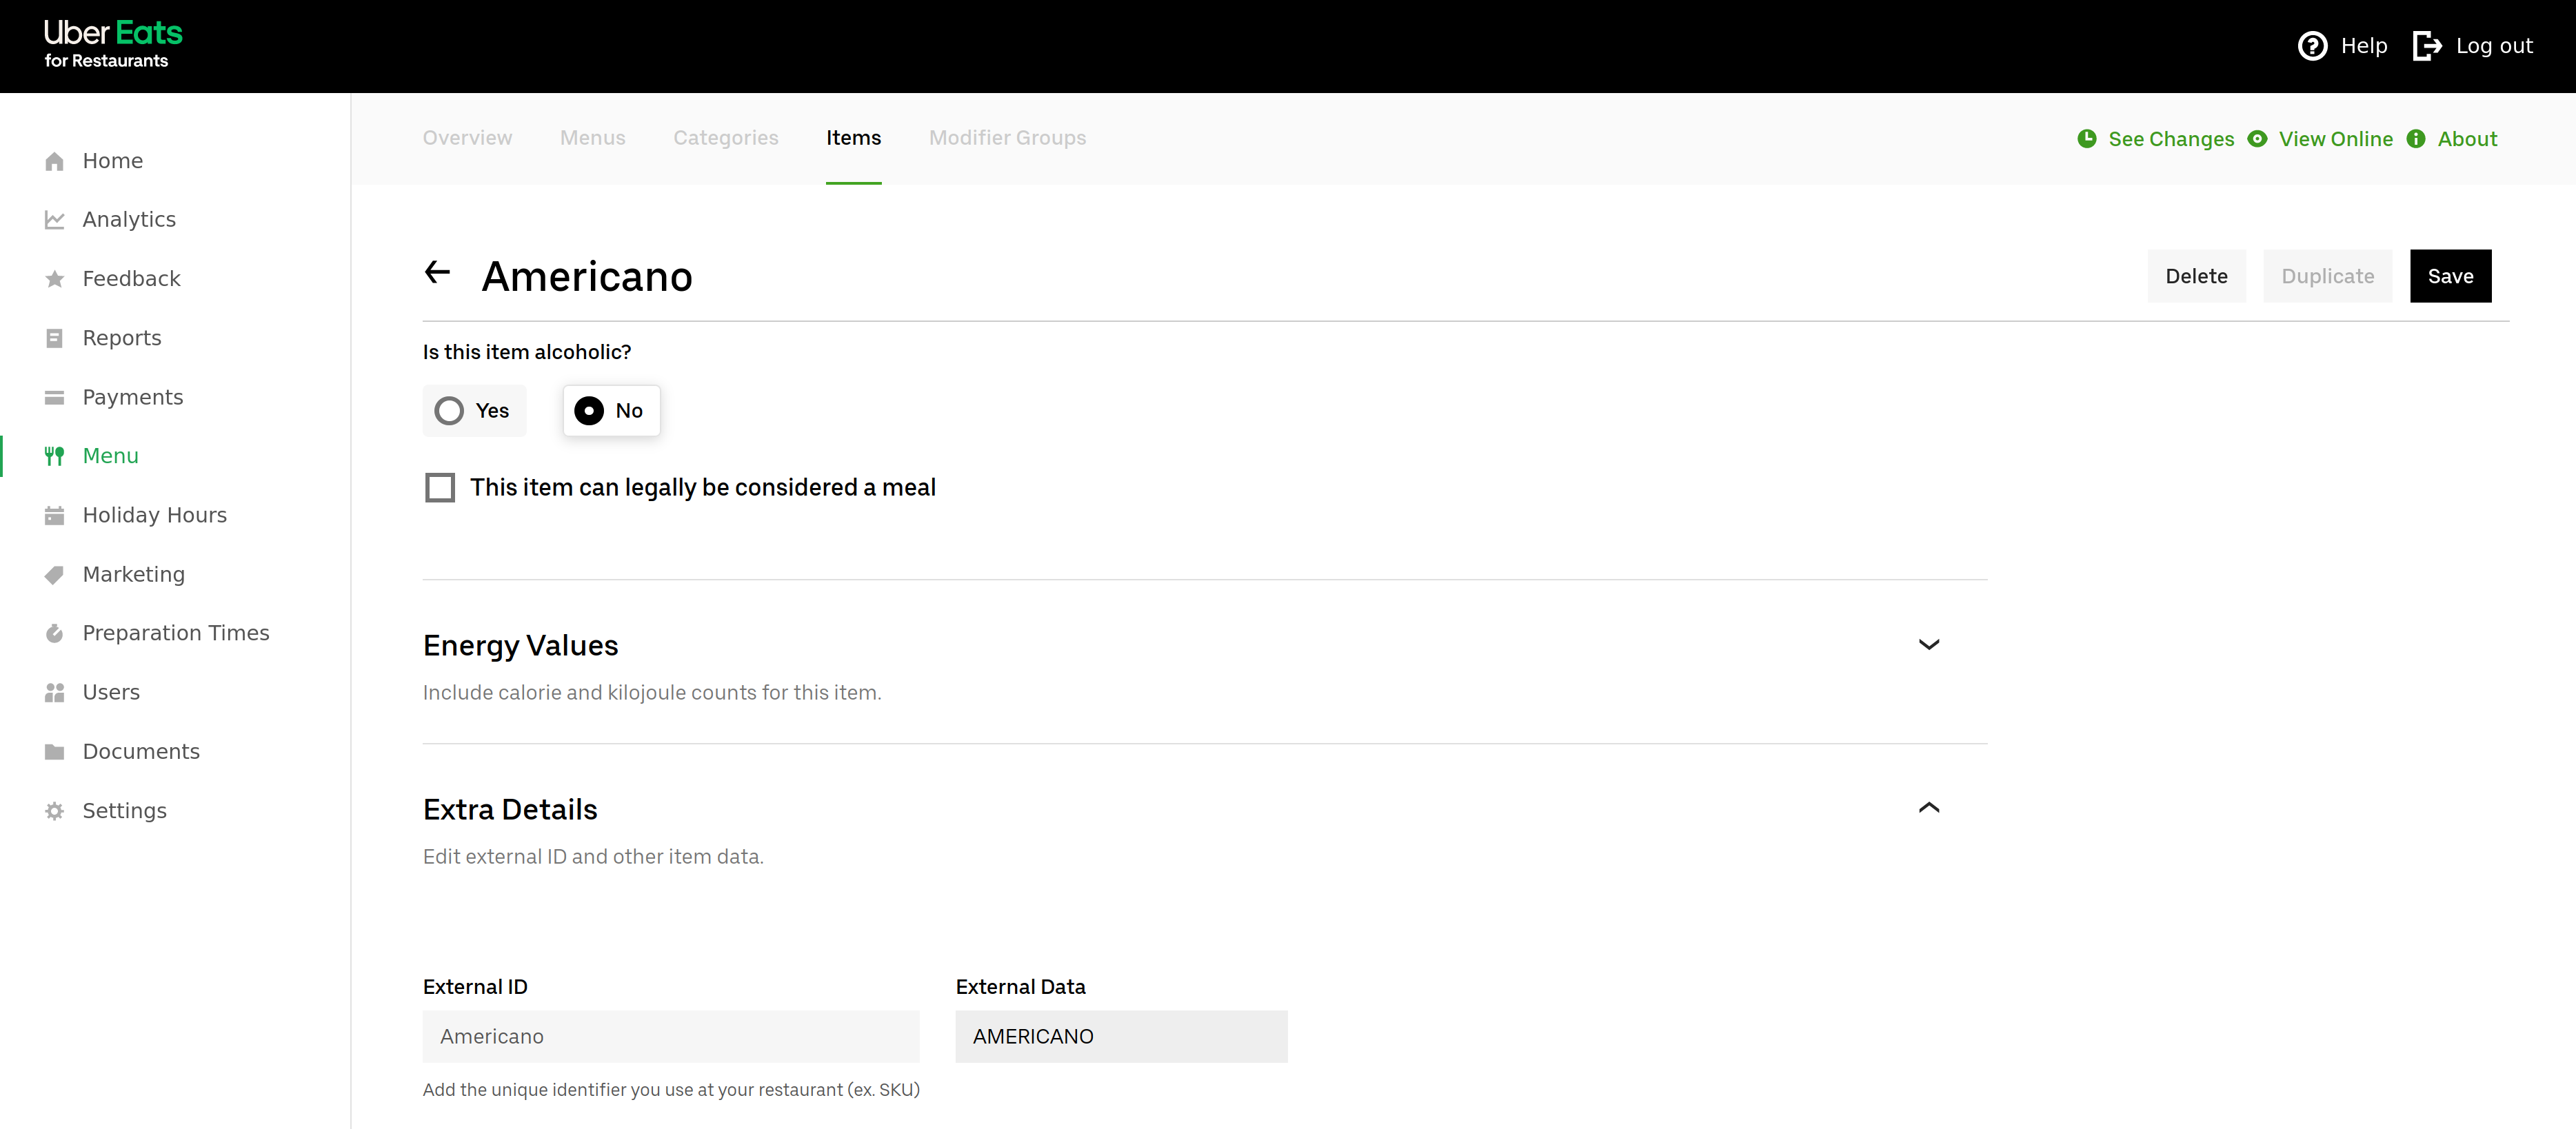Select the Items tab
This screenshot has height=1129, width=2576.
pyautogui.click(x=853, y=138)
